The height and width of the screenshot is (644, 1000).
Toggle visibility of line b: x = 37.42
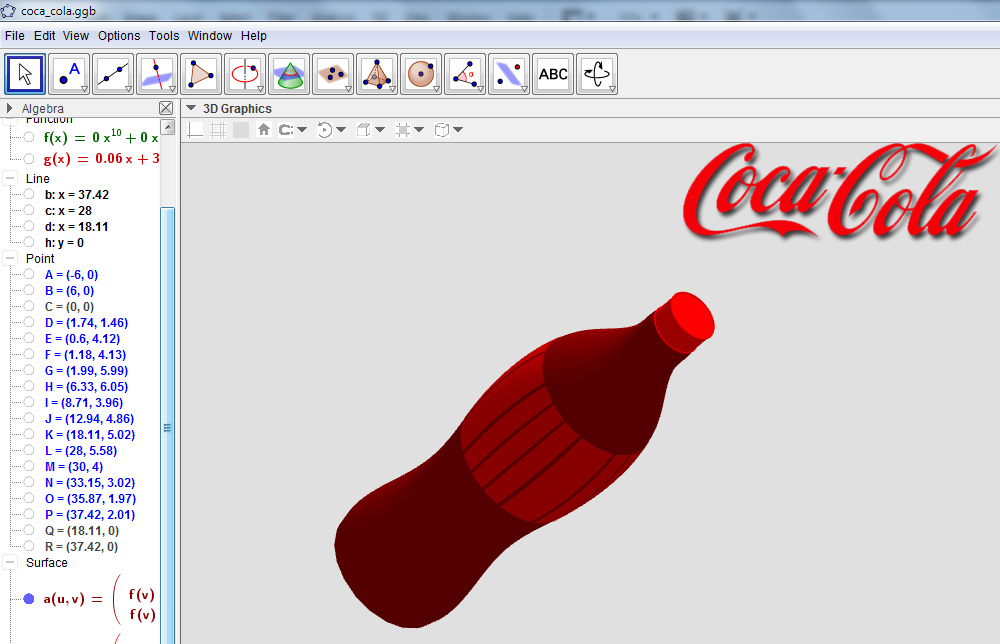pos(29,194)
